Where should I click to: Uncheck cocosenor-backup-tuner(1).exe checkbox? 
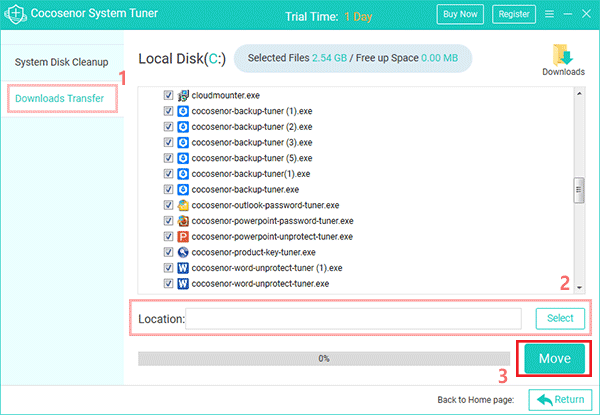point(168,173)
